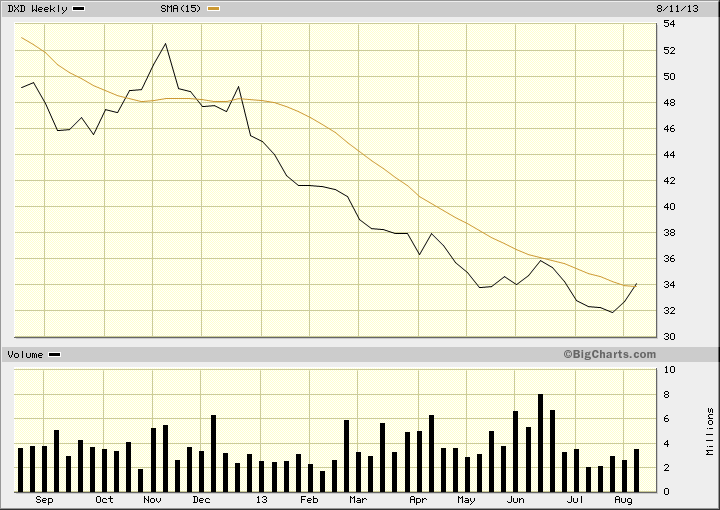This screenshot has height=510, width=720.
Task: Click the tallest volume bar reaching 8 million
Action: (x=540, y=443)
